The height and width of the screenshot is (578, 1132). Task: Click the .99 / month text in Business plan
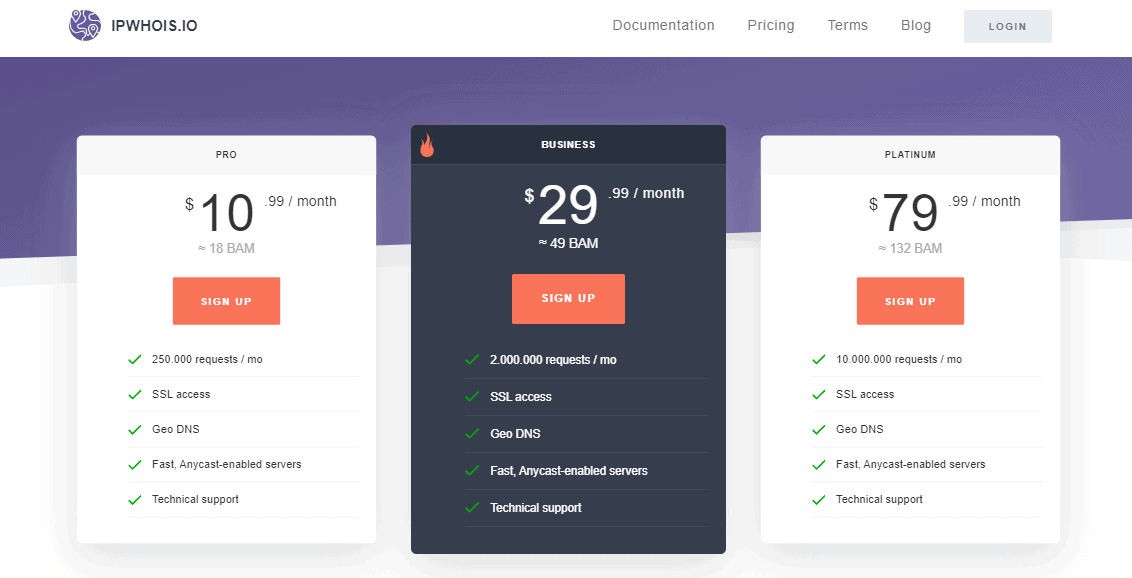pyautogui.click(x=646, y=193)
